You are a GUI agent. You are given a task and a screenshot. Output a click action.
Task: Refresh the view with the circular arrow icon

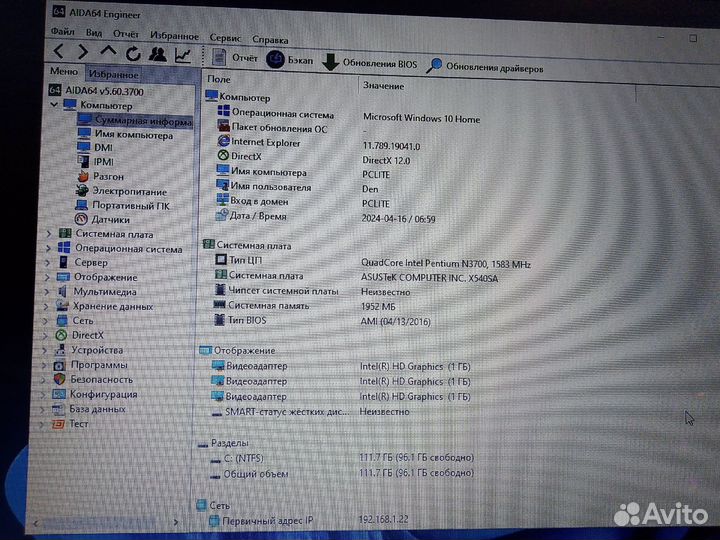(133, 54)
